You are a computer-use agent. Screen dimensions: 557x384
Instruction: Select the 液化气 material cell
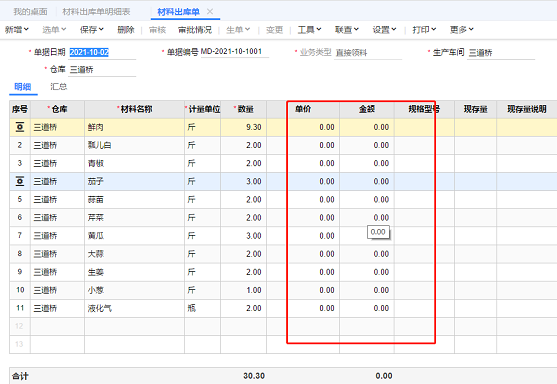point(135,308)
